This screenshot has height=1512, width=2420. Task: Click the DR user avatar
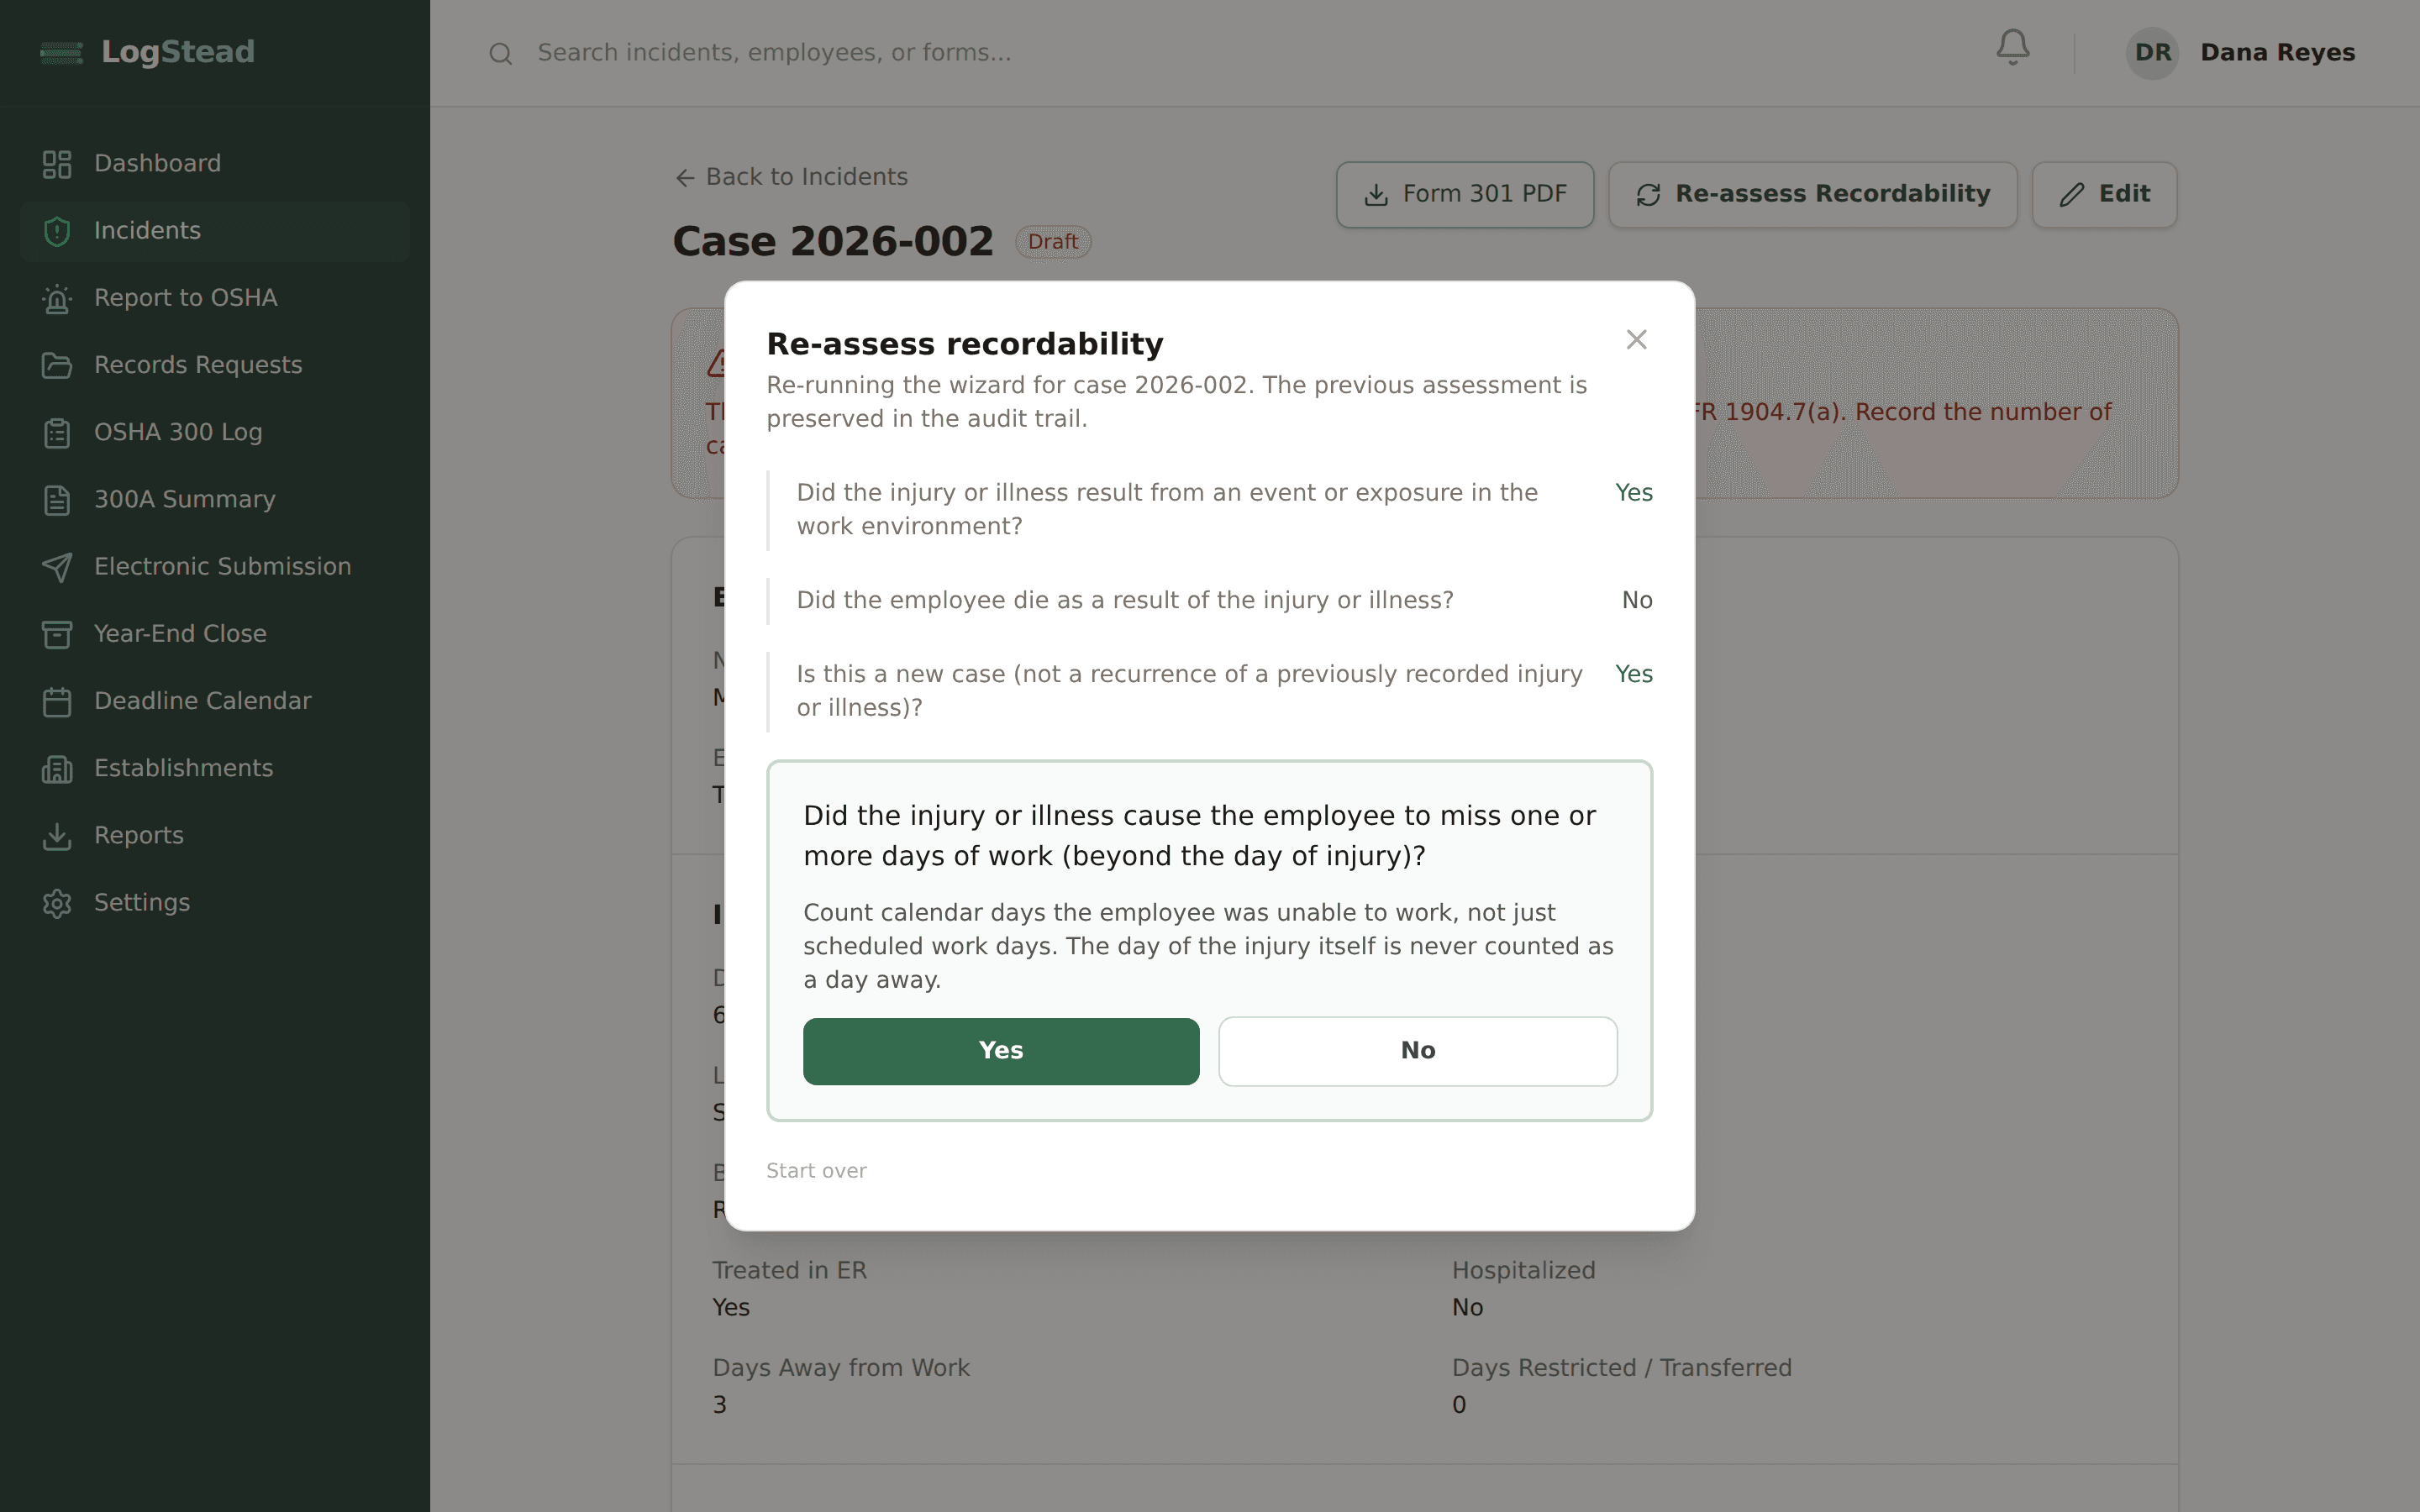point(2152,53)
